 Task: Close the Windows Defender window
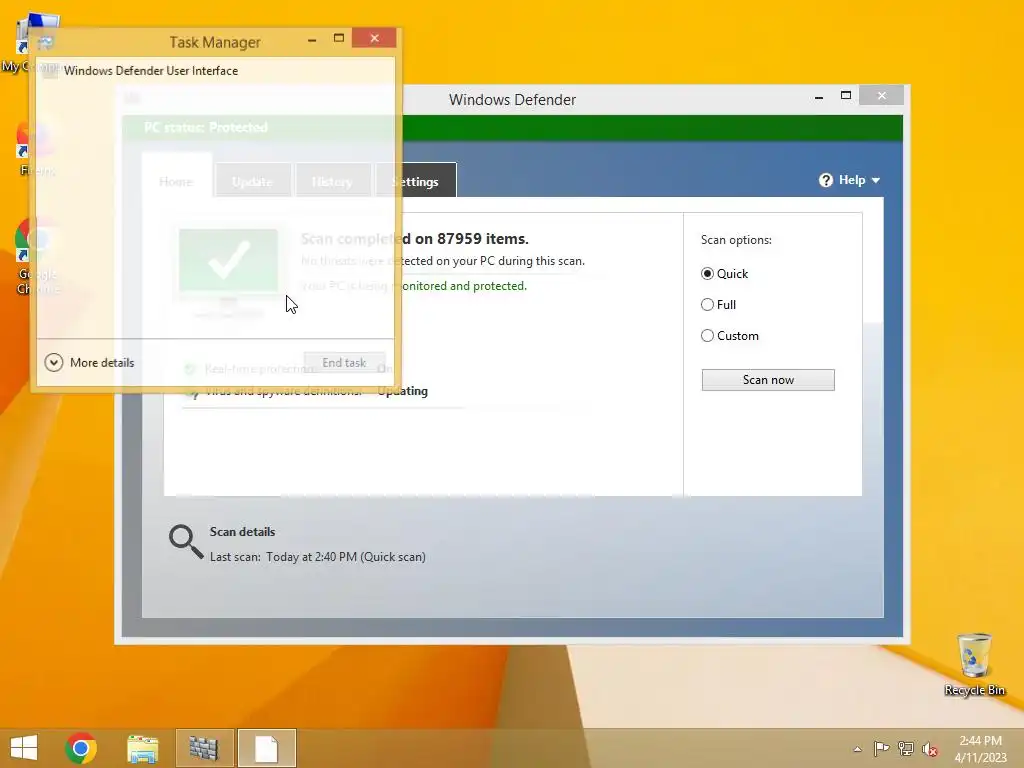tap(882, 95)
